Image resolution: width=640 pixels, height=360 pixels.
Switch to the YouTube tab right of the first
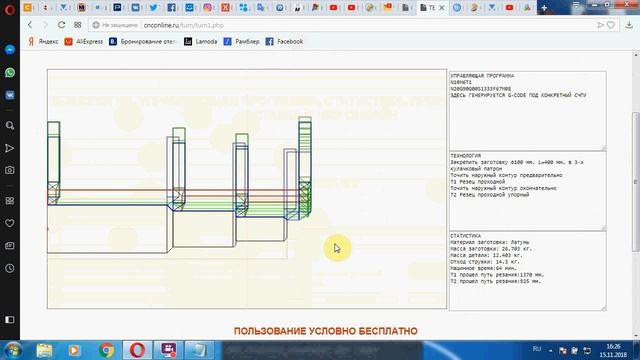(x=351, y=7)
